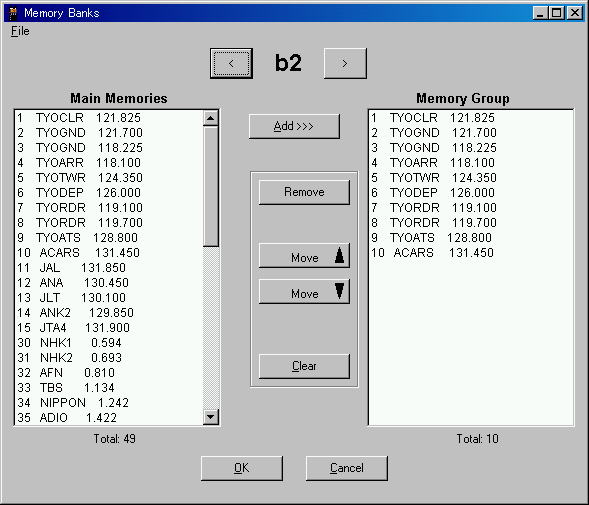Screen dimensions: 589x505
Task: Clear the memory group list
Action: click(x=304, y=366)
